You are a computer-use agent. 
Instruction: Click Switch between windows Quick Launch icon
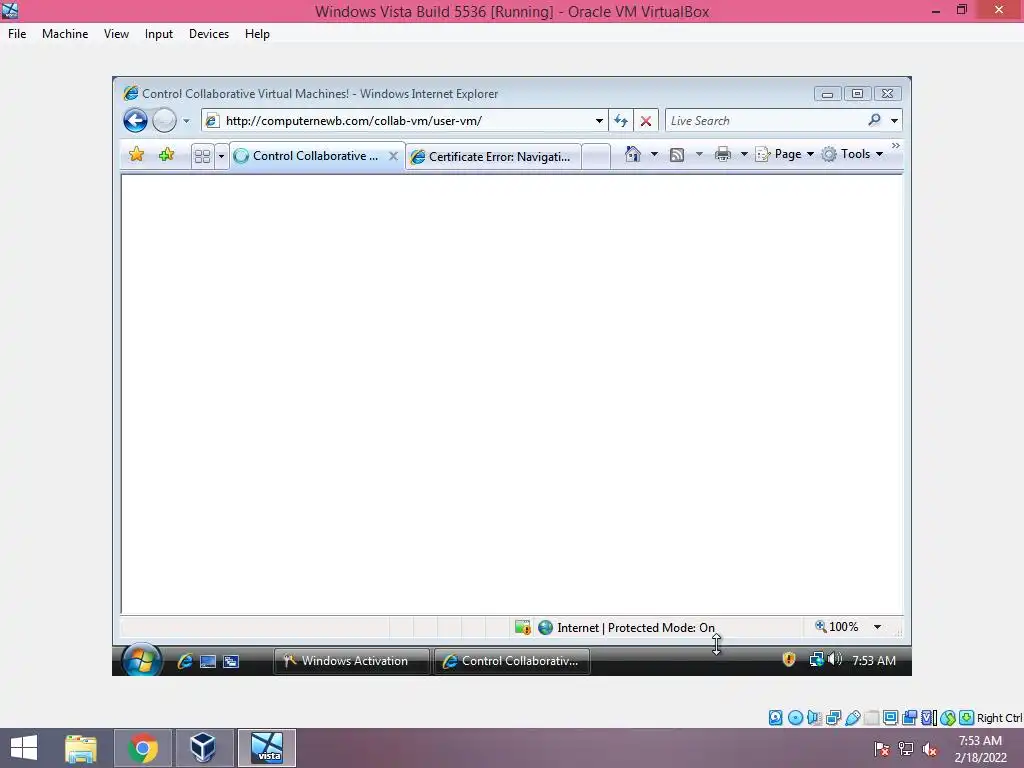click(x=231, y=661)
